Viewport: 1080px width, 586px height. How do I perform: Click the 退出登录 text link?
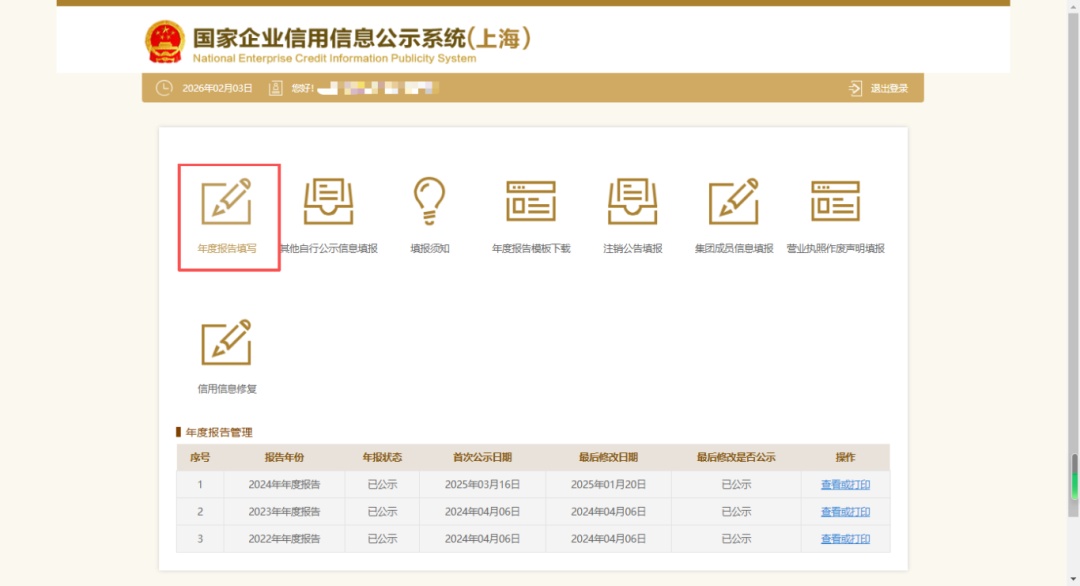point(889,88)
